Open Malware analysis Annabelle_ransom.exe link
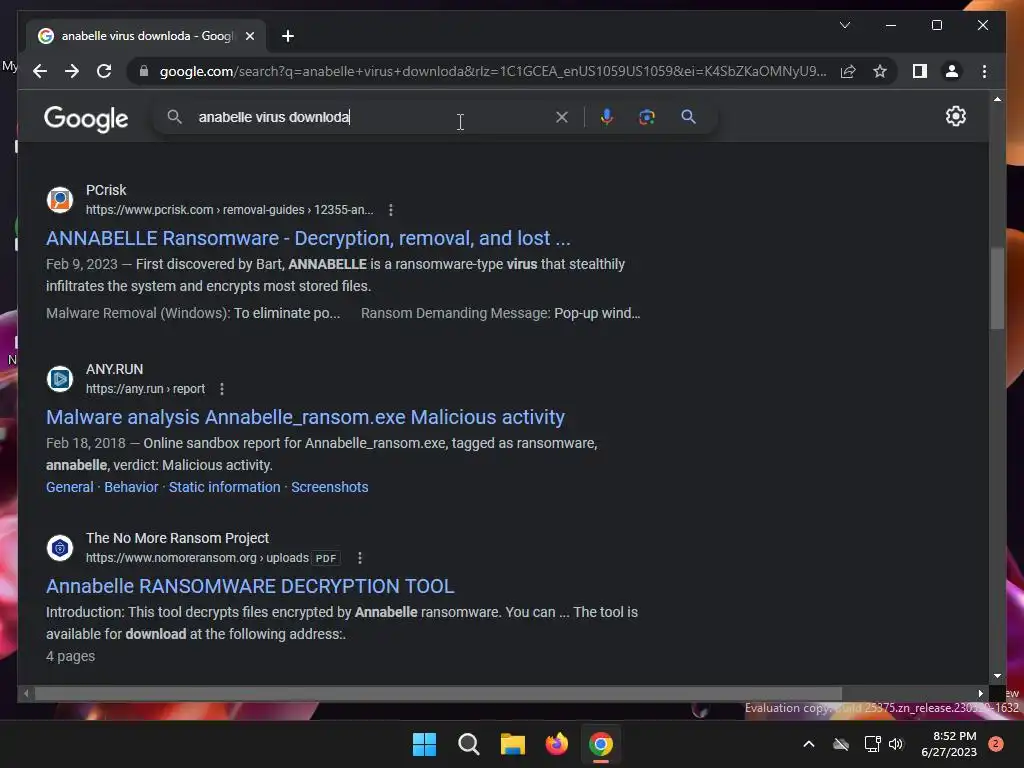1024x768 pixels. point(305,417)
